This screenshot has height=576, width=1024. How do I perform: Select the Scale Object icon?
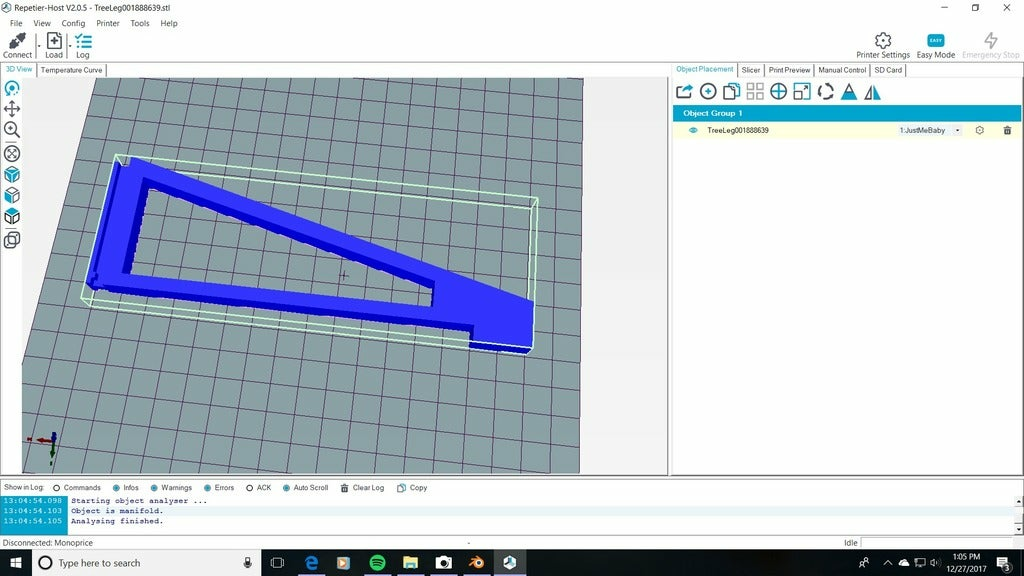[x=802, y=91]
